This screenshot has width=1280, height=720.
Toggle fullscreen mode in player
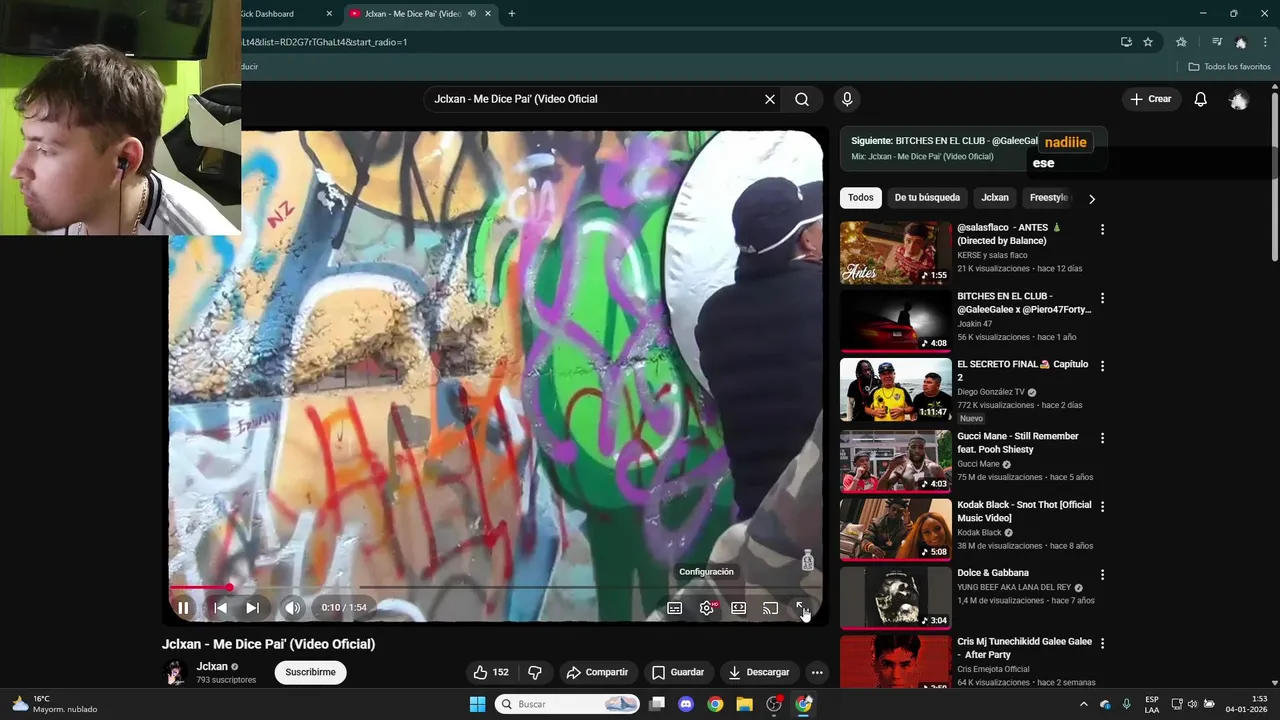pyautogui.click(x=802, y=607)
